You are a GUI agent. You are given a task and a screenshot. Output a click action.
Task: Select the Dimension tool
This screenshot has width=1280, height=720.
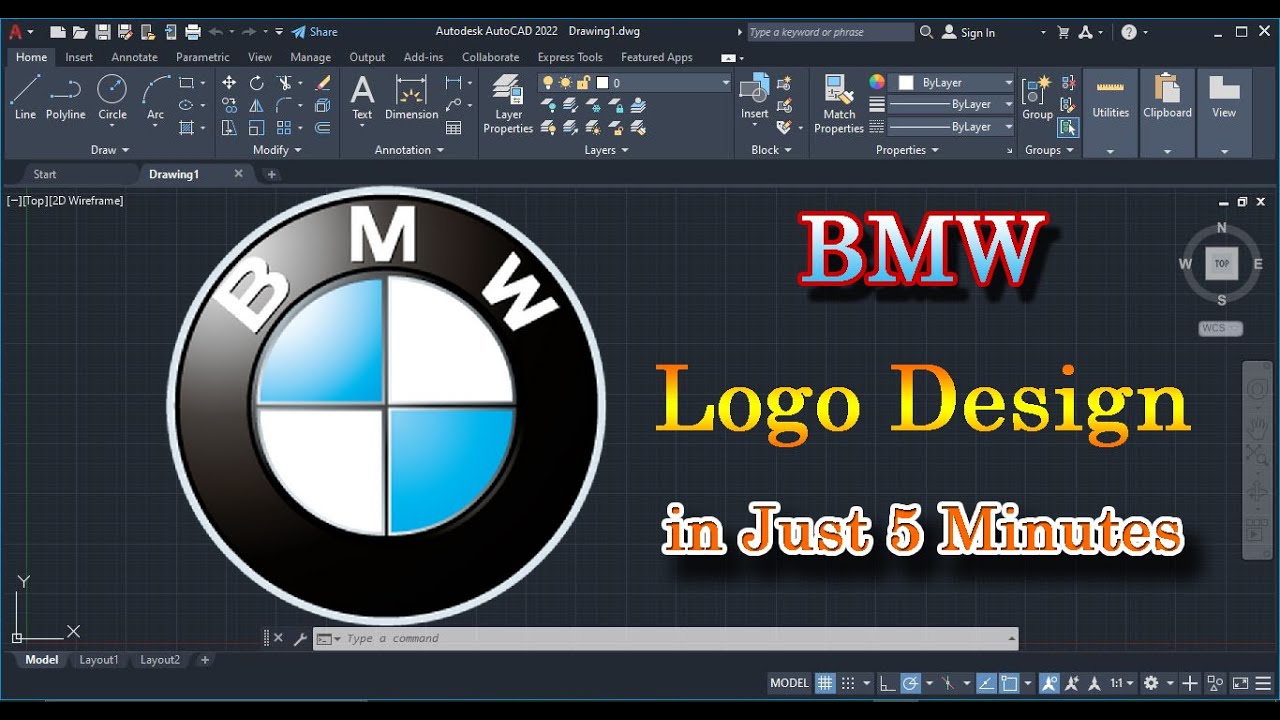pyautogui.click(x=411, y=98)
